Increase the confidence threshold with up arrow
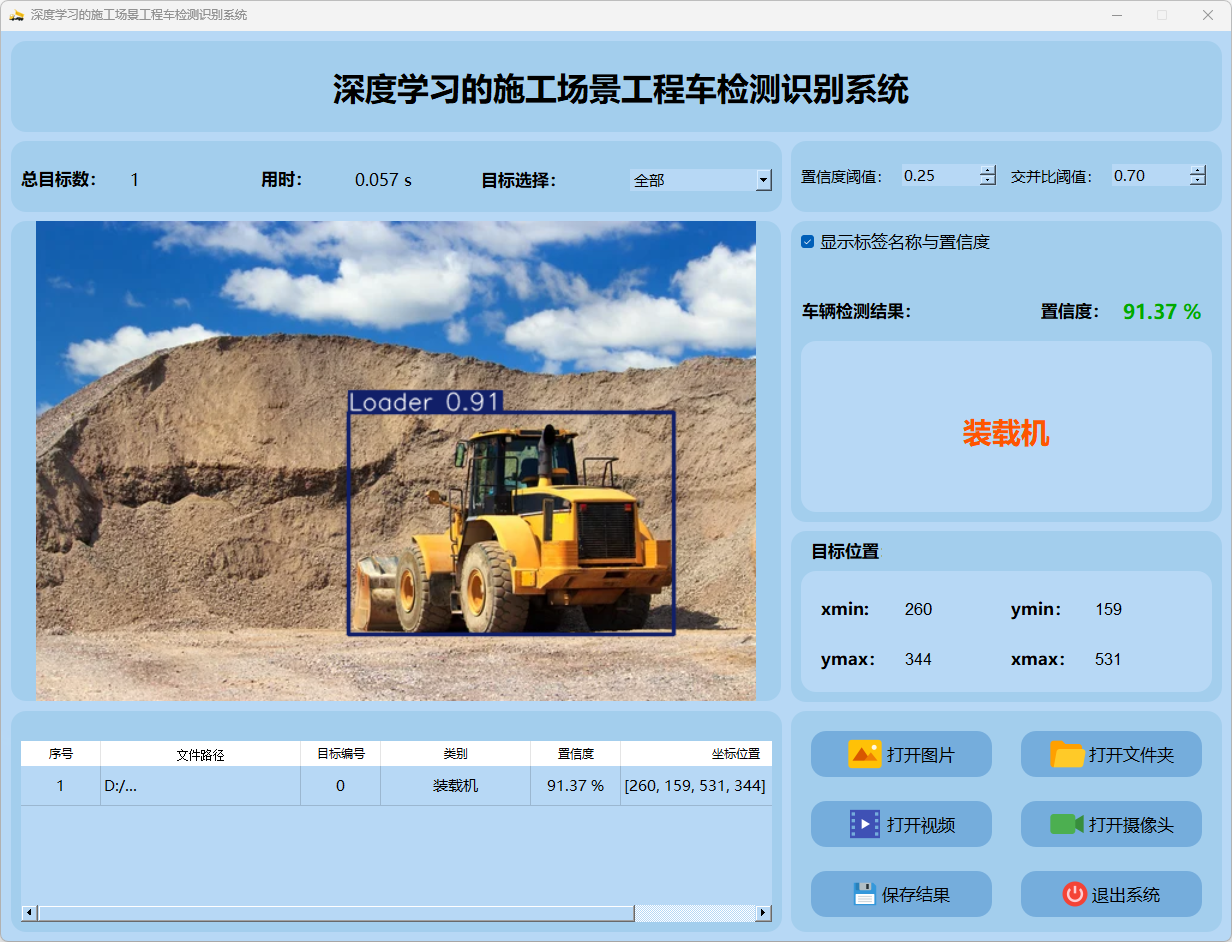1232x942 pixels. click(x=988, y=170)
